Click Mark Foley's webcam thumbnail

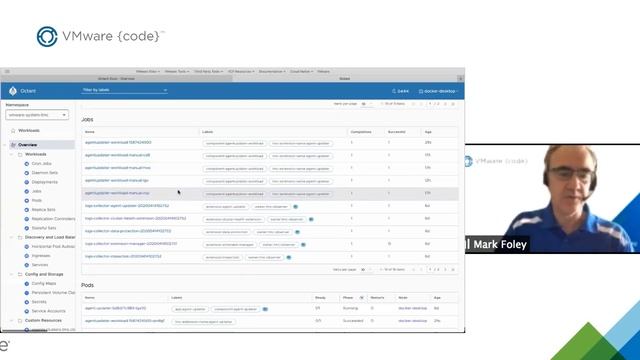click(x=552, y=199)
